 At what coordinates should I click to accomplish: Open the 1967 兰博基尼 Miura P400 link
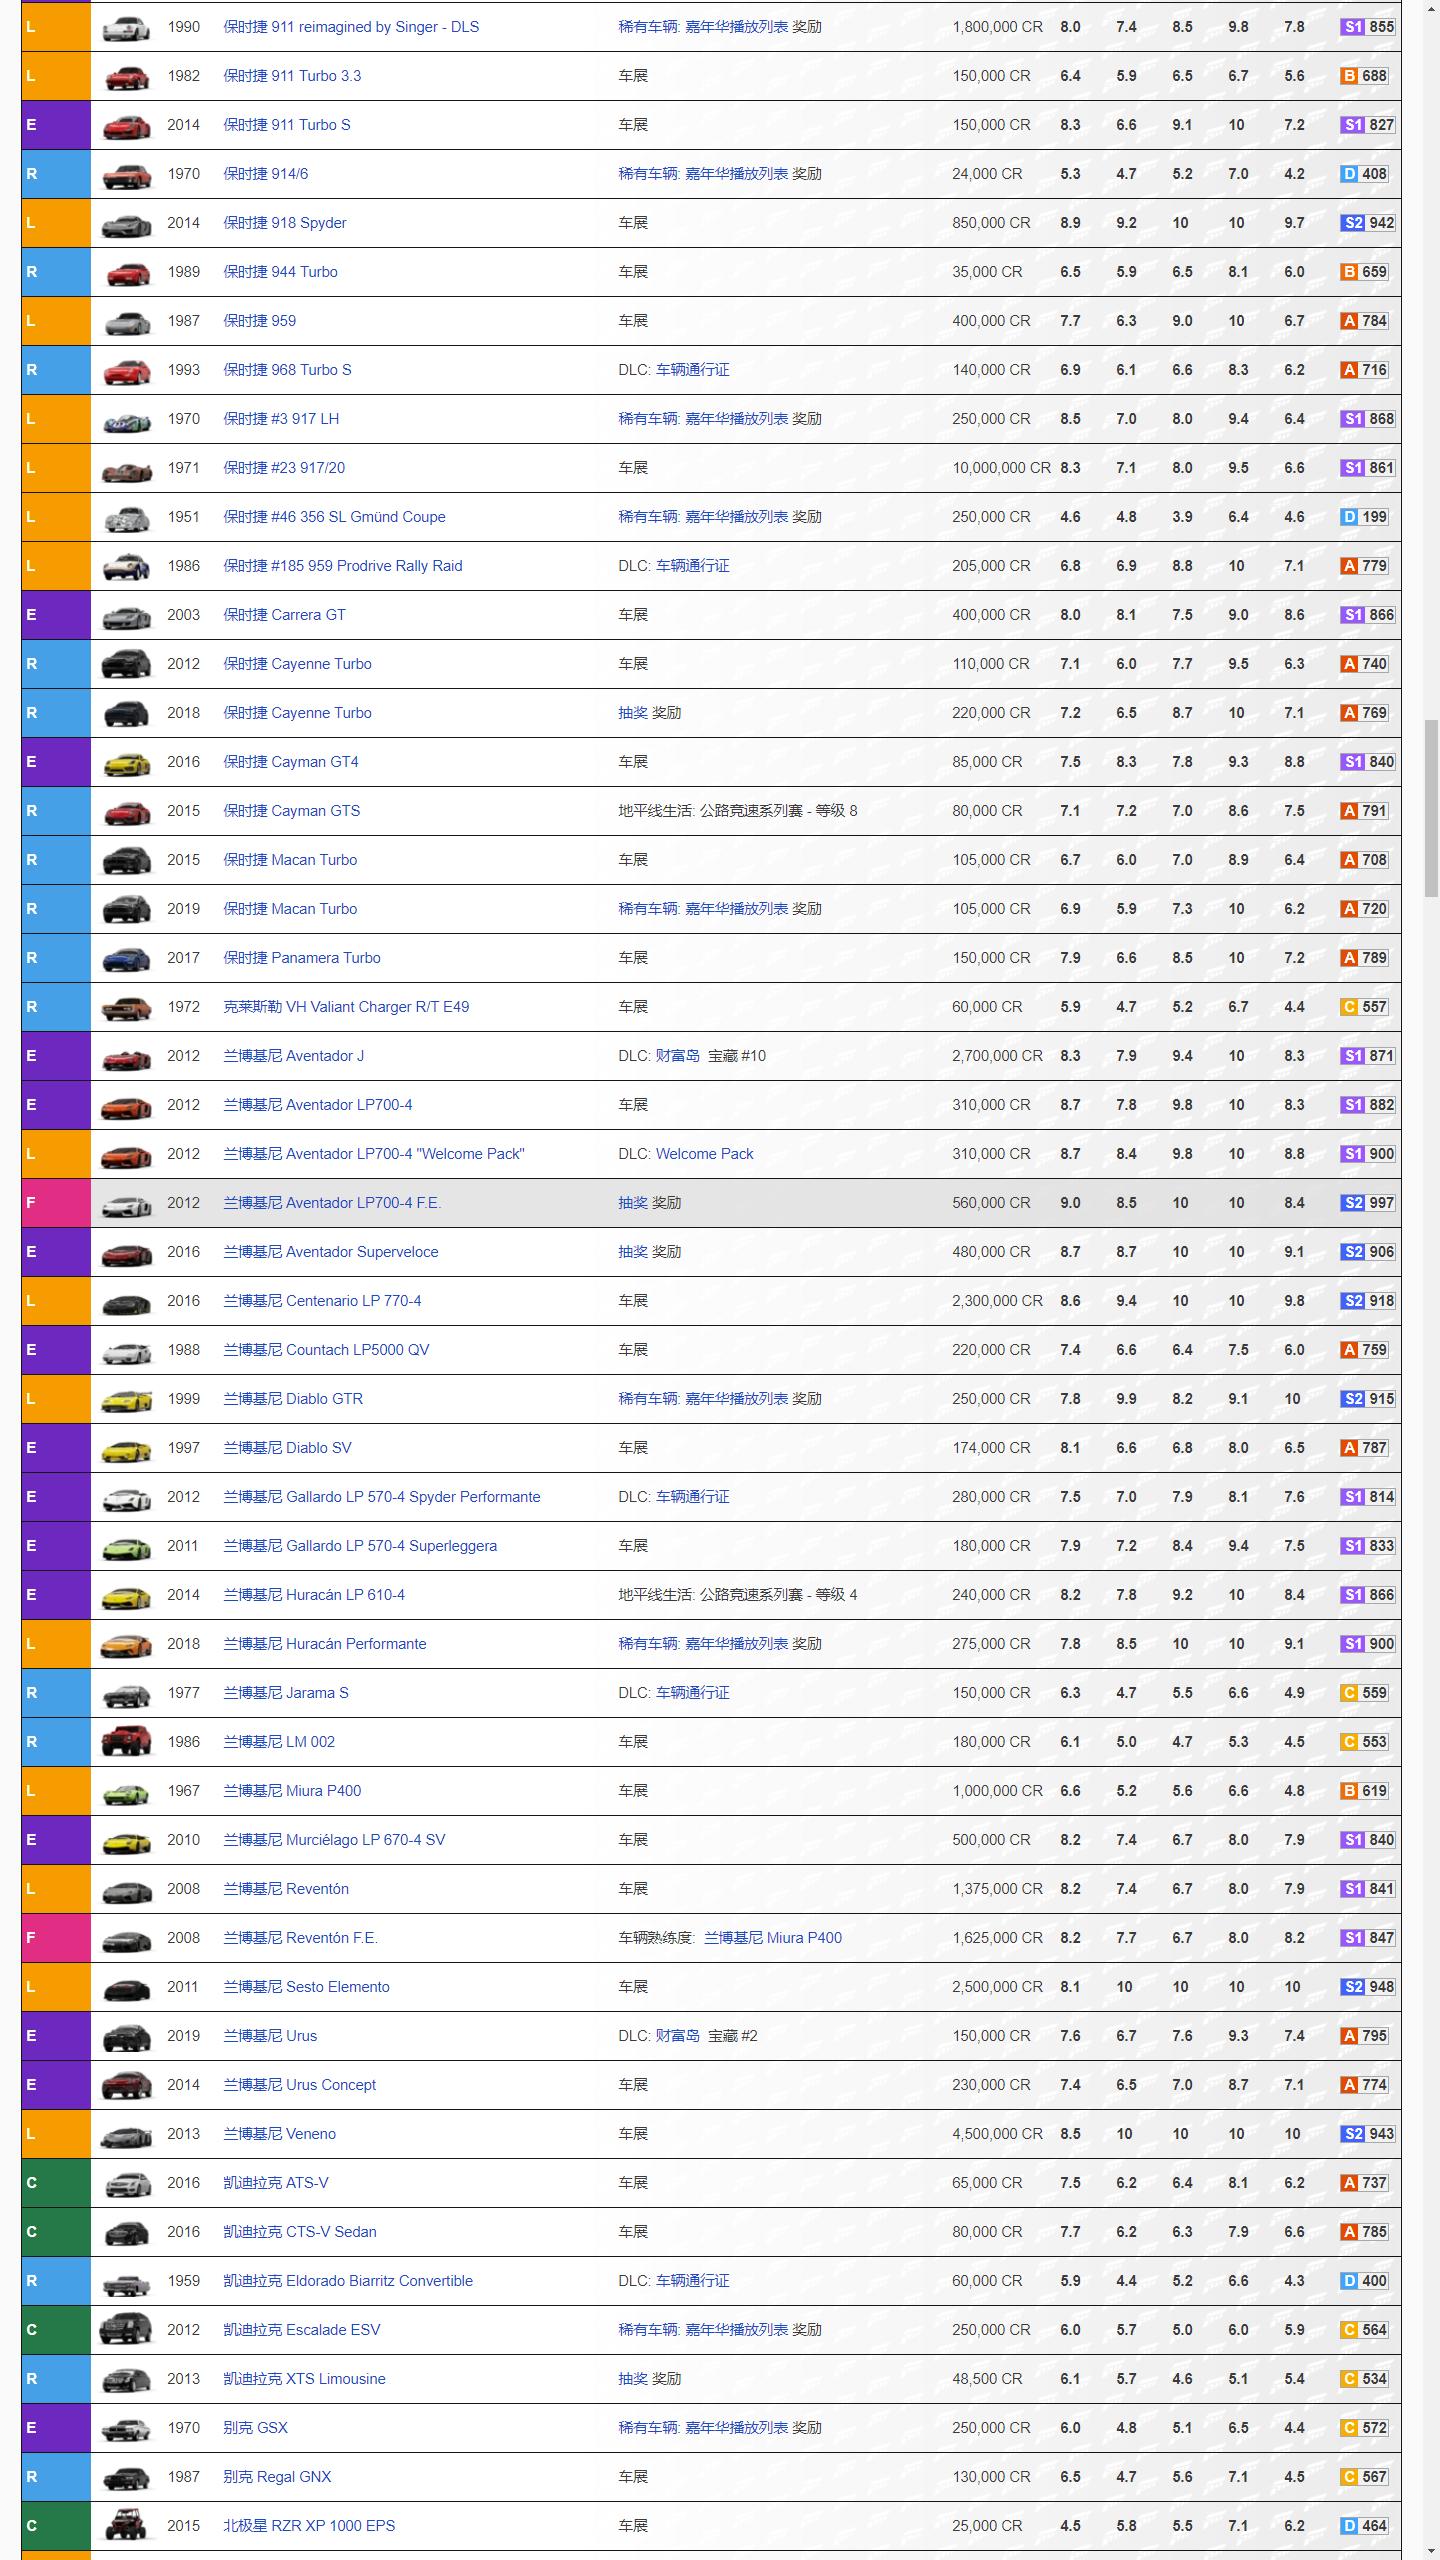(292, 1791)
